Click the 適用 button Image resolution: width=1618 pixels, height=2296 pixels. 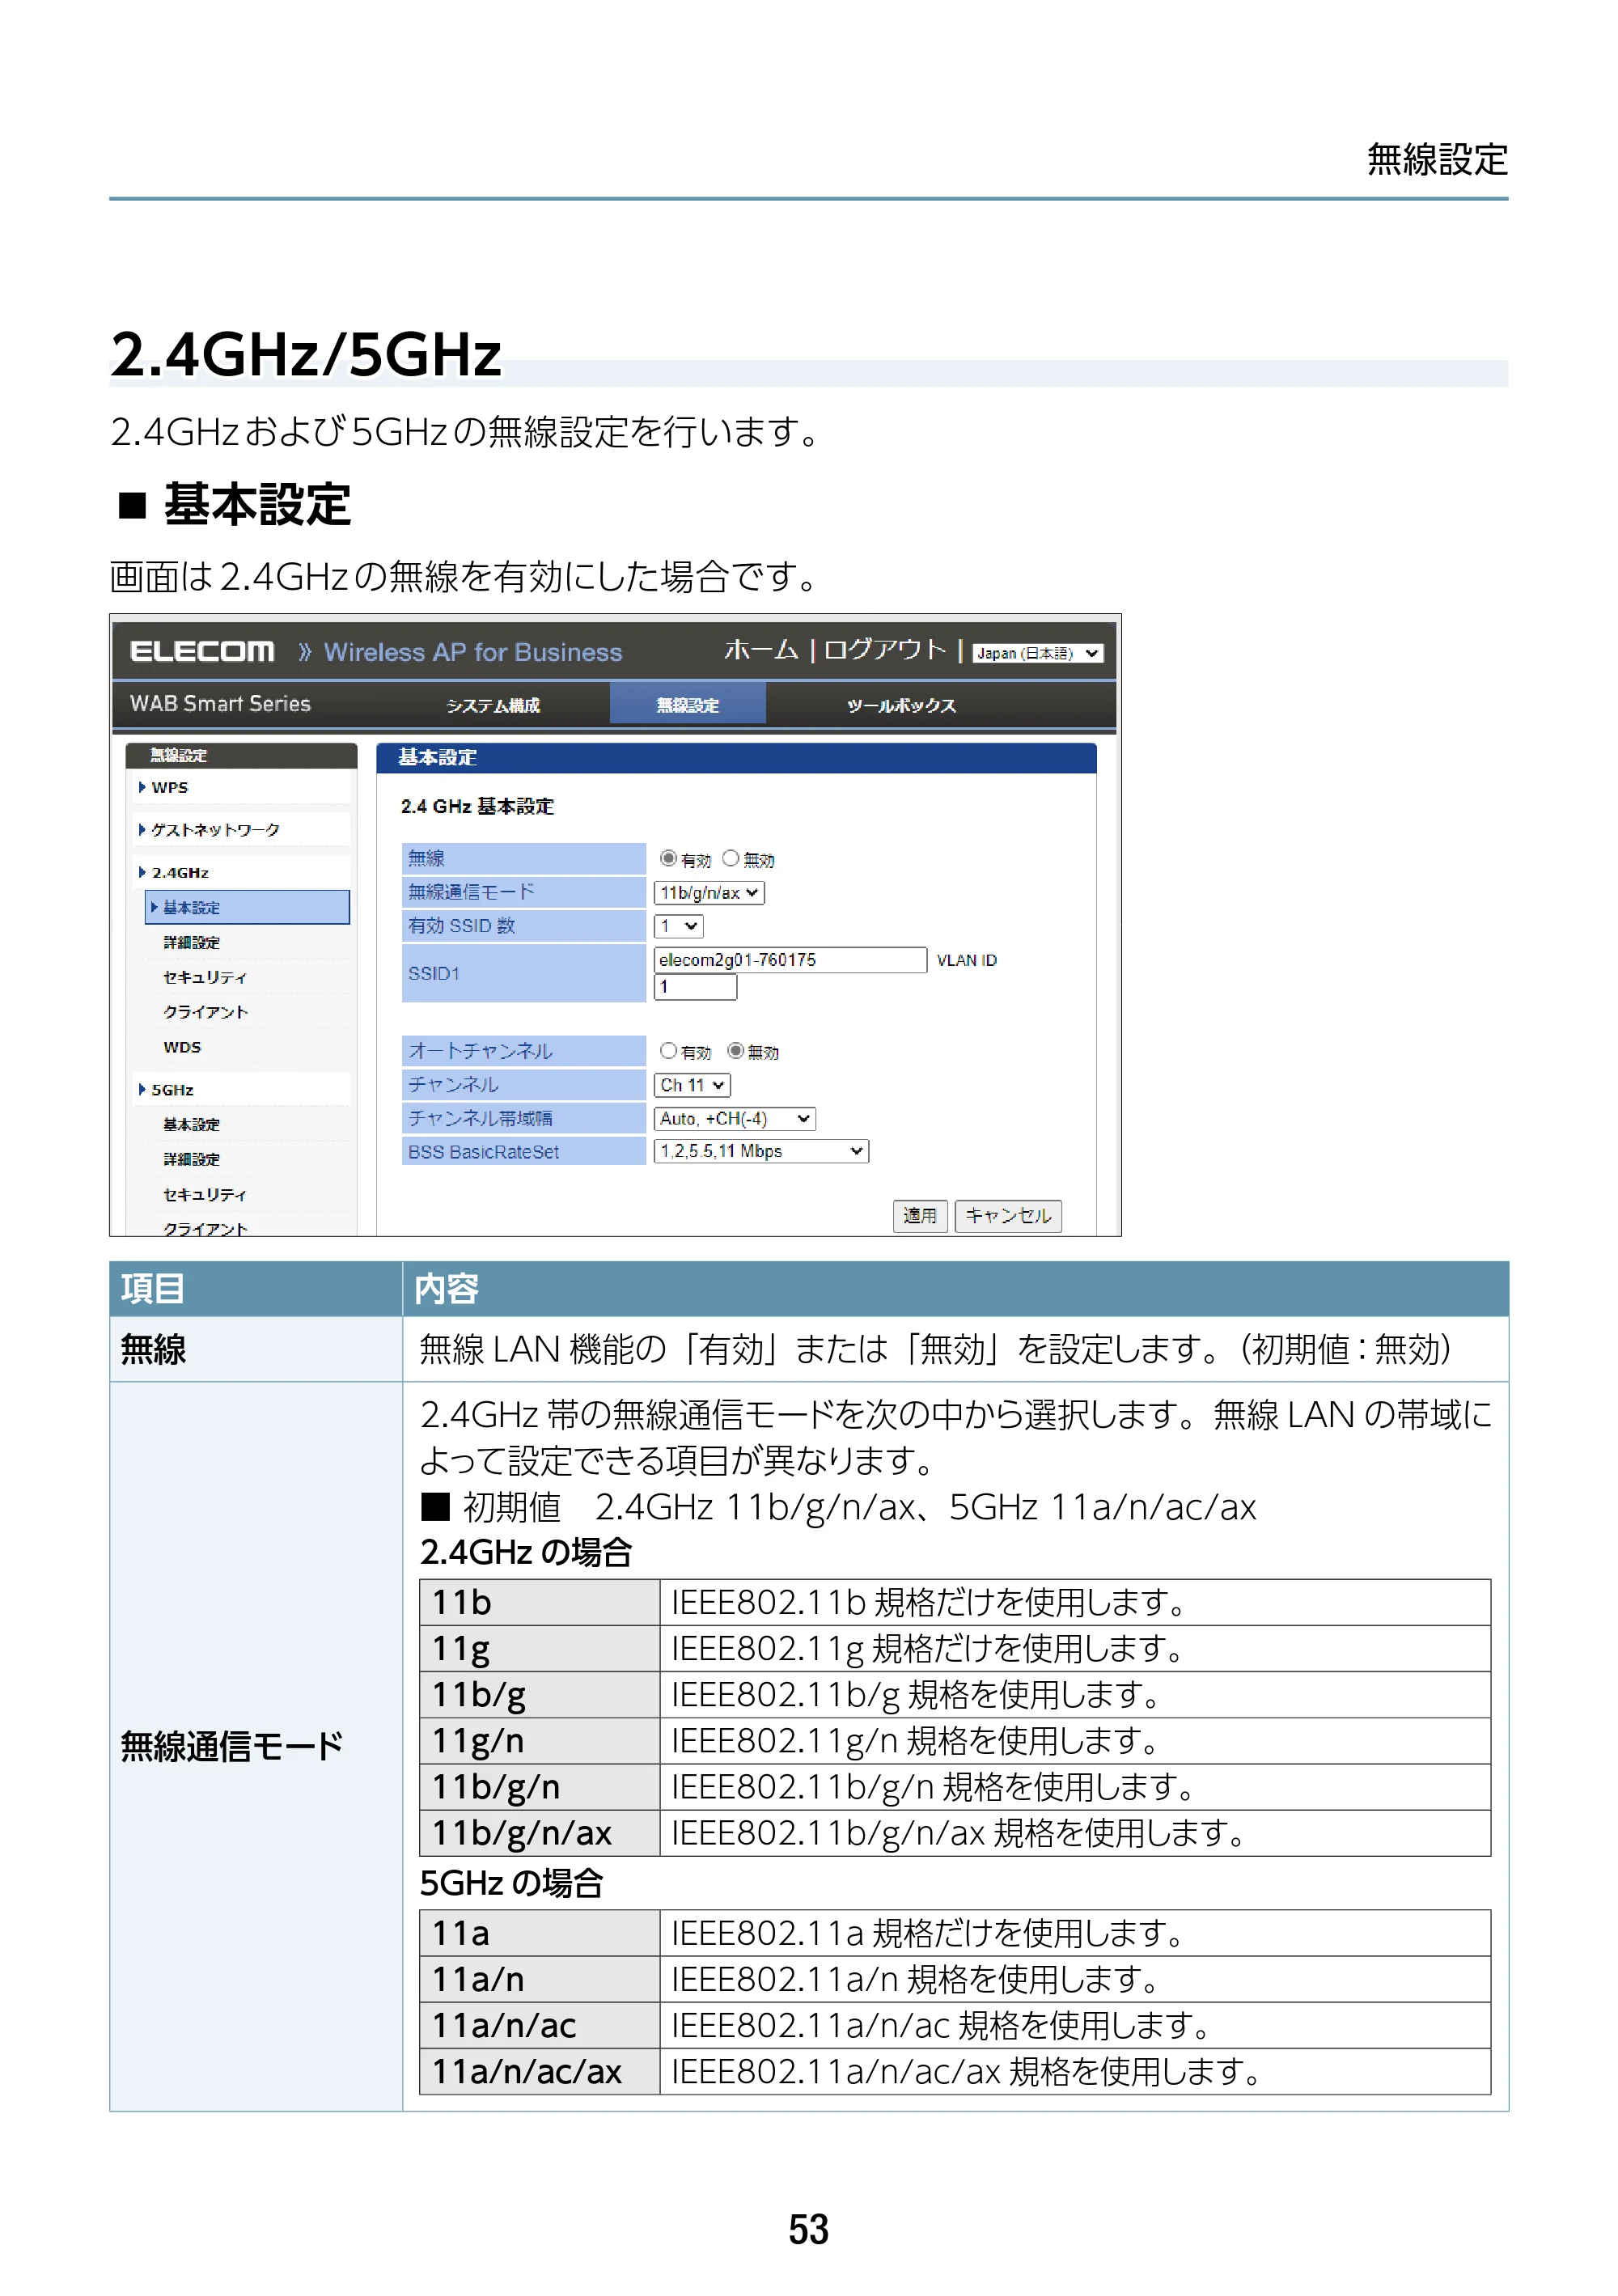click(920, 1215)
